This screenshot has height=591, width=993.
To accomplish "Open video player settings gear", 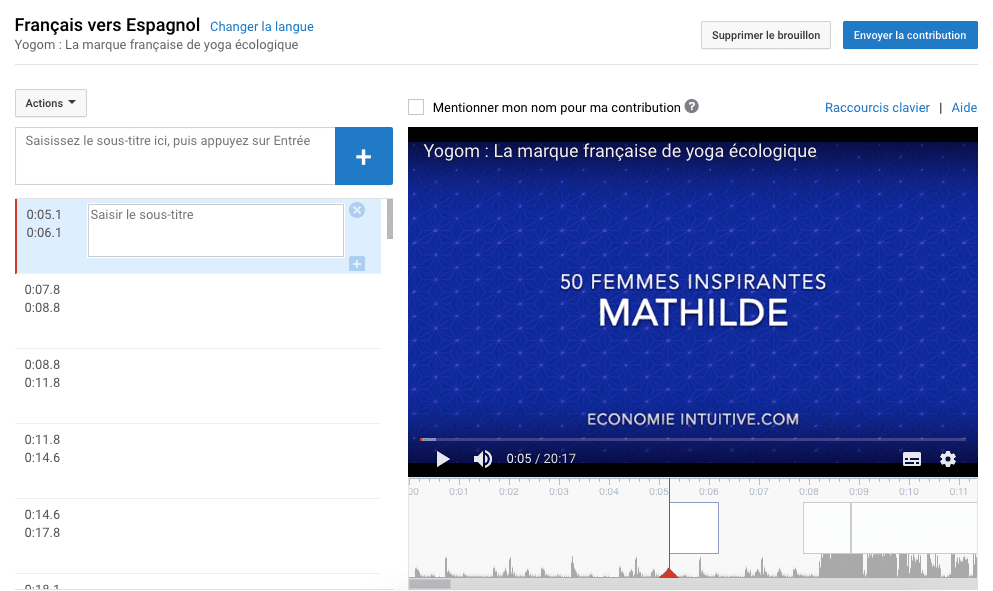I will (x=948, y=459).
